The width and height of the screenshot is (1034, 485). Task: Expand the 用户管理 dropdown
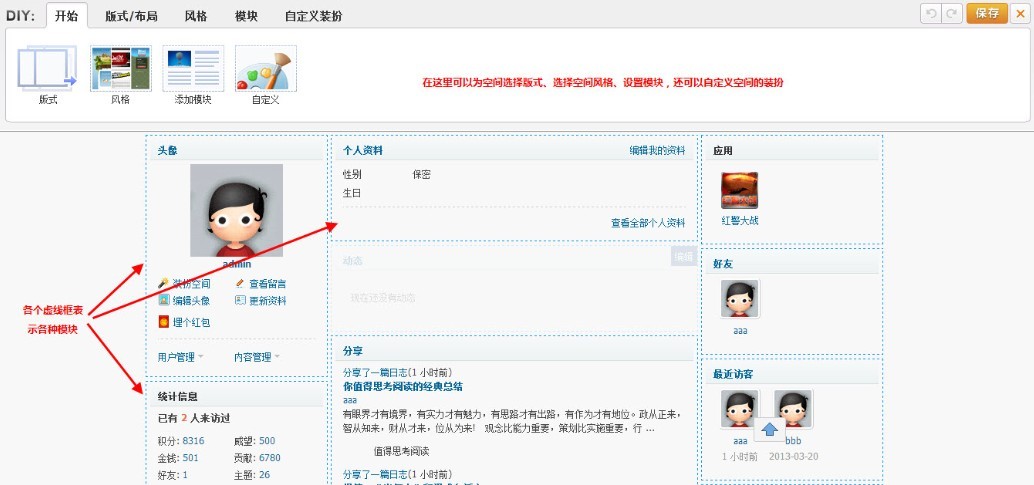click(x=180, y=357)
